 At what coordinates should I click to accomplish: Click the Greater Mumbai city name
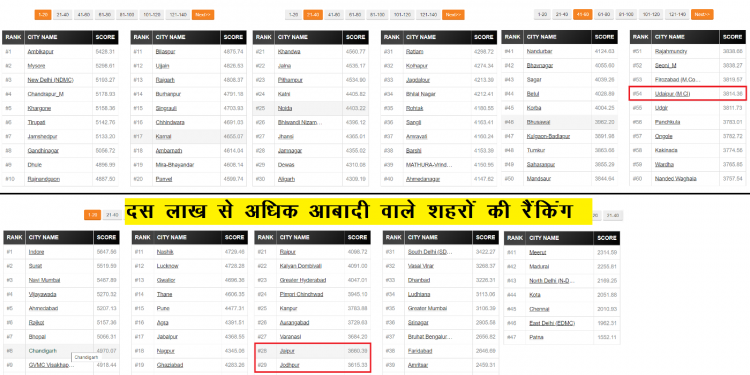tap(427, 309)
